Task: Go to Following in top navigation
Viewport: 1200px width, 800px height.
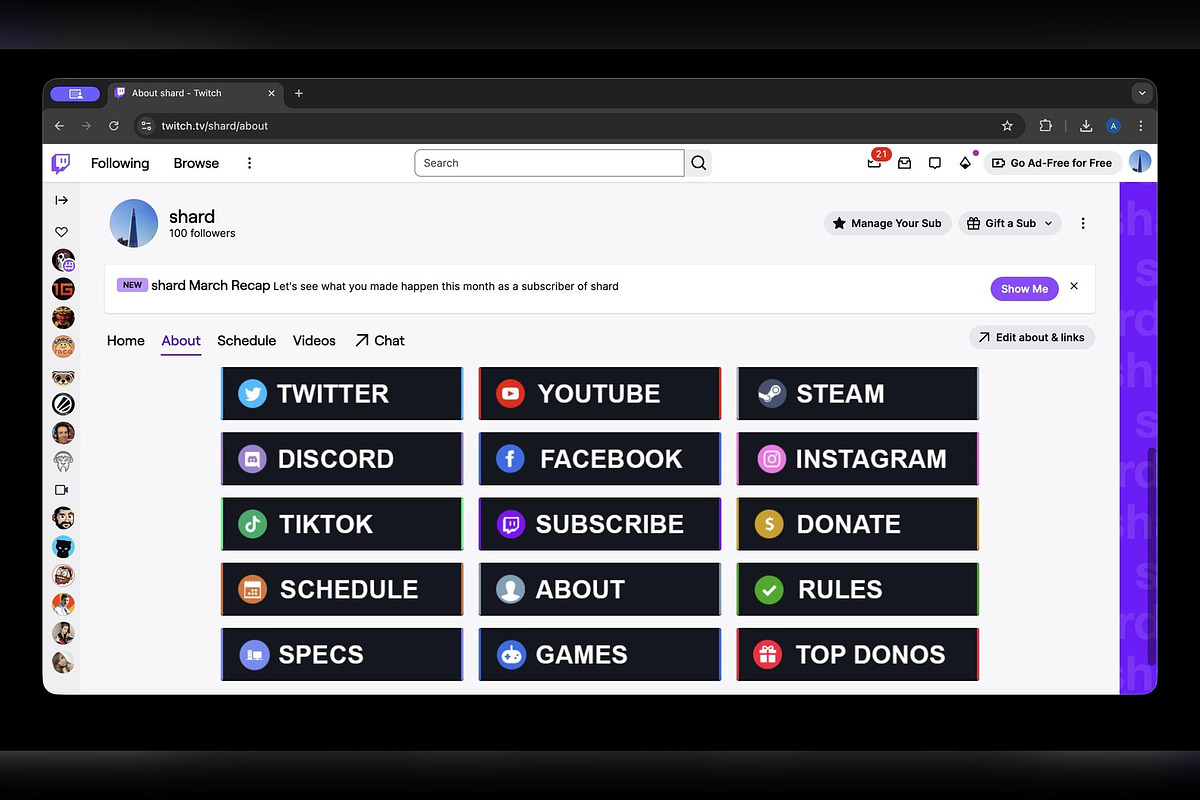Action: pos(120,163)
